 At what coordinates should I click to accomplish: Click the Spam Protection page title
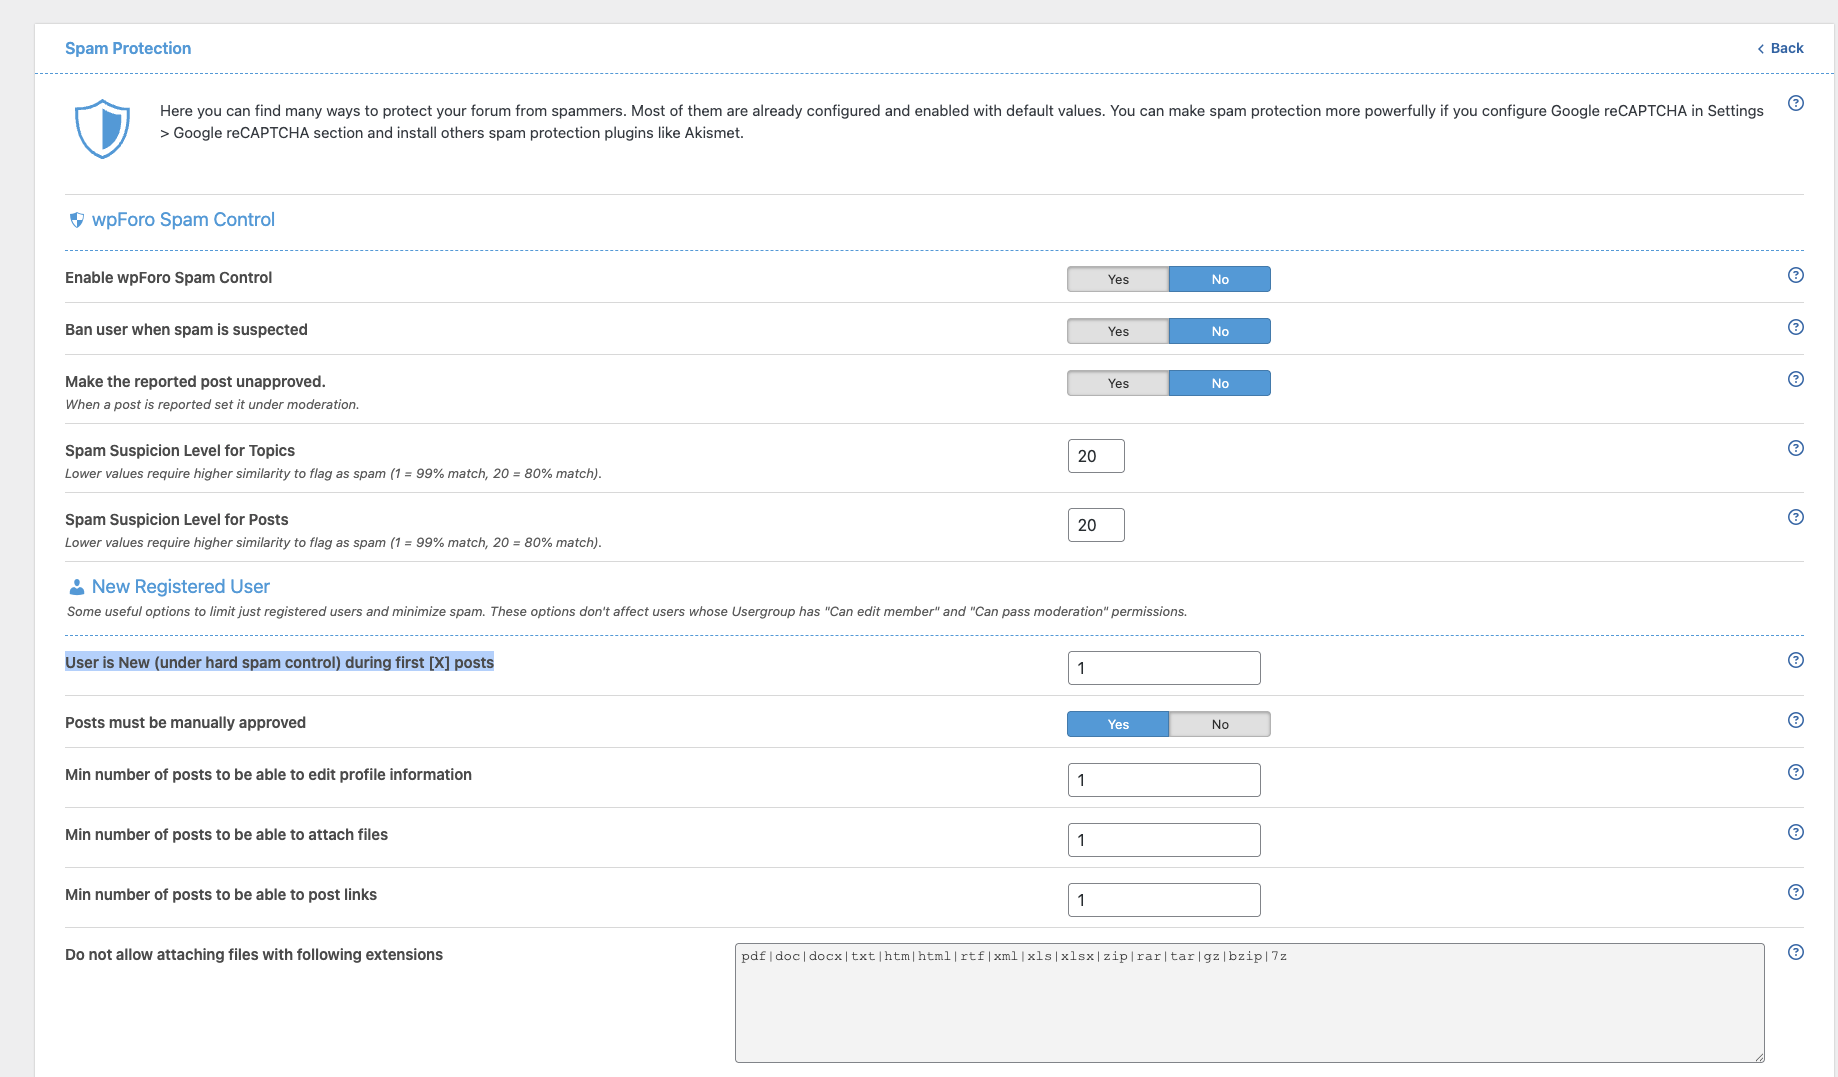128,49
